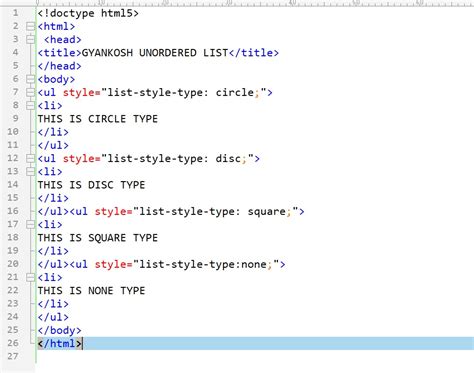Collapse the disc <ul> fold marker on line 12
Image resolution: width=474 pixels, height=373 pixels.
30,158
